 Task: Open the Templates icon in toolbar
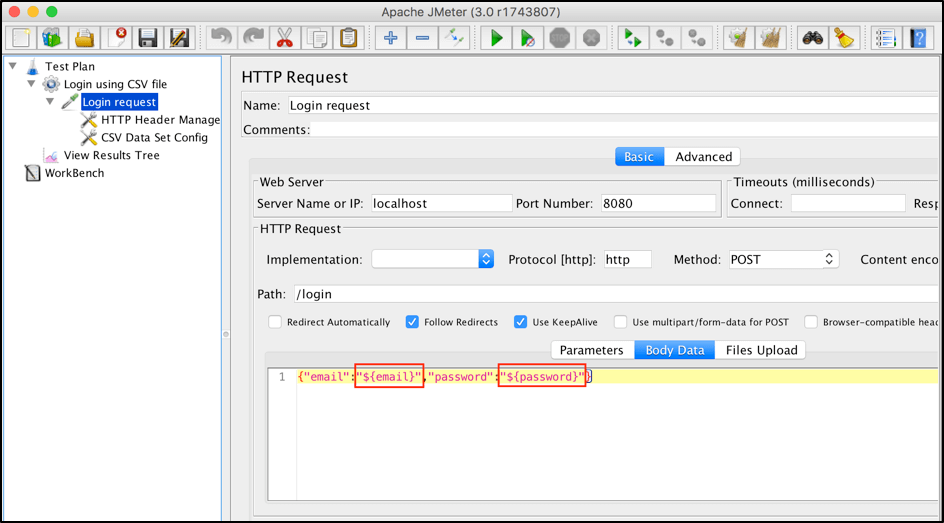point(52,38)
